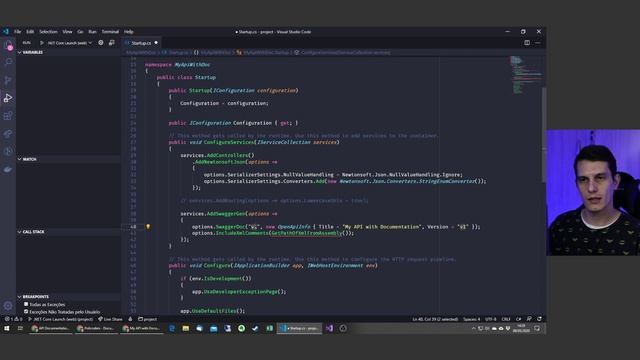Image resolution: width=640 pixels, height=360 pixels.
Task: Open Microsoft Edge from the taskbar
Action: (x=172, y=328)
